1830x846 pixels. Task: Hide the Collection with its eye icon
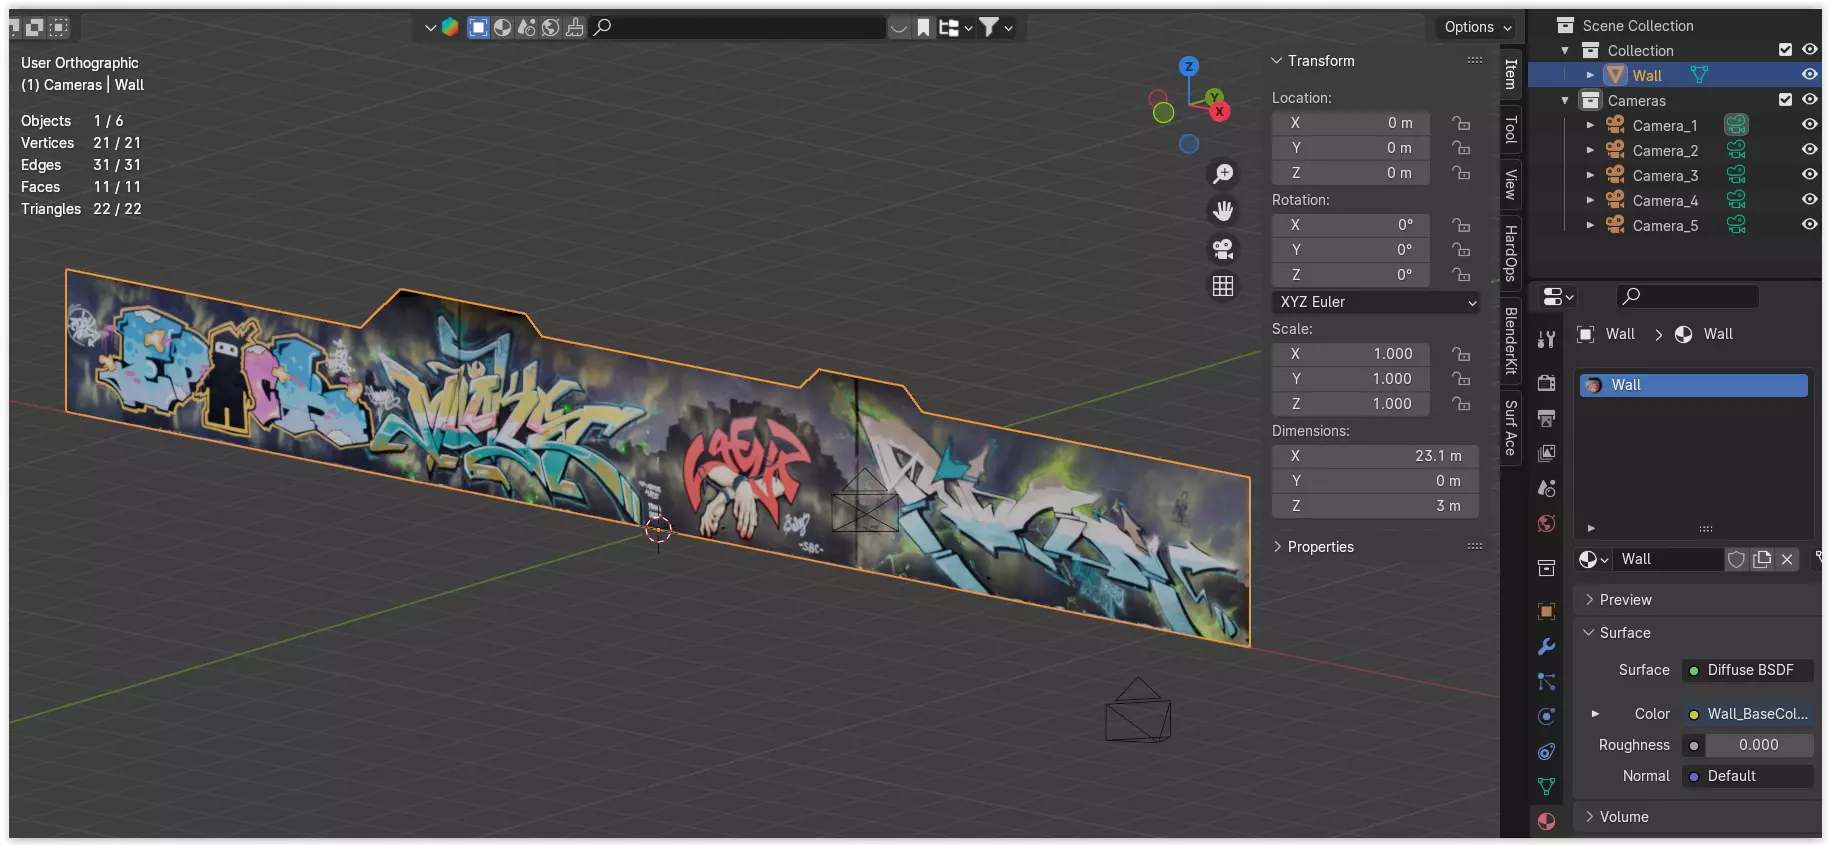tap(1809, 49)
